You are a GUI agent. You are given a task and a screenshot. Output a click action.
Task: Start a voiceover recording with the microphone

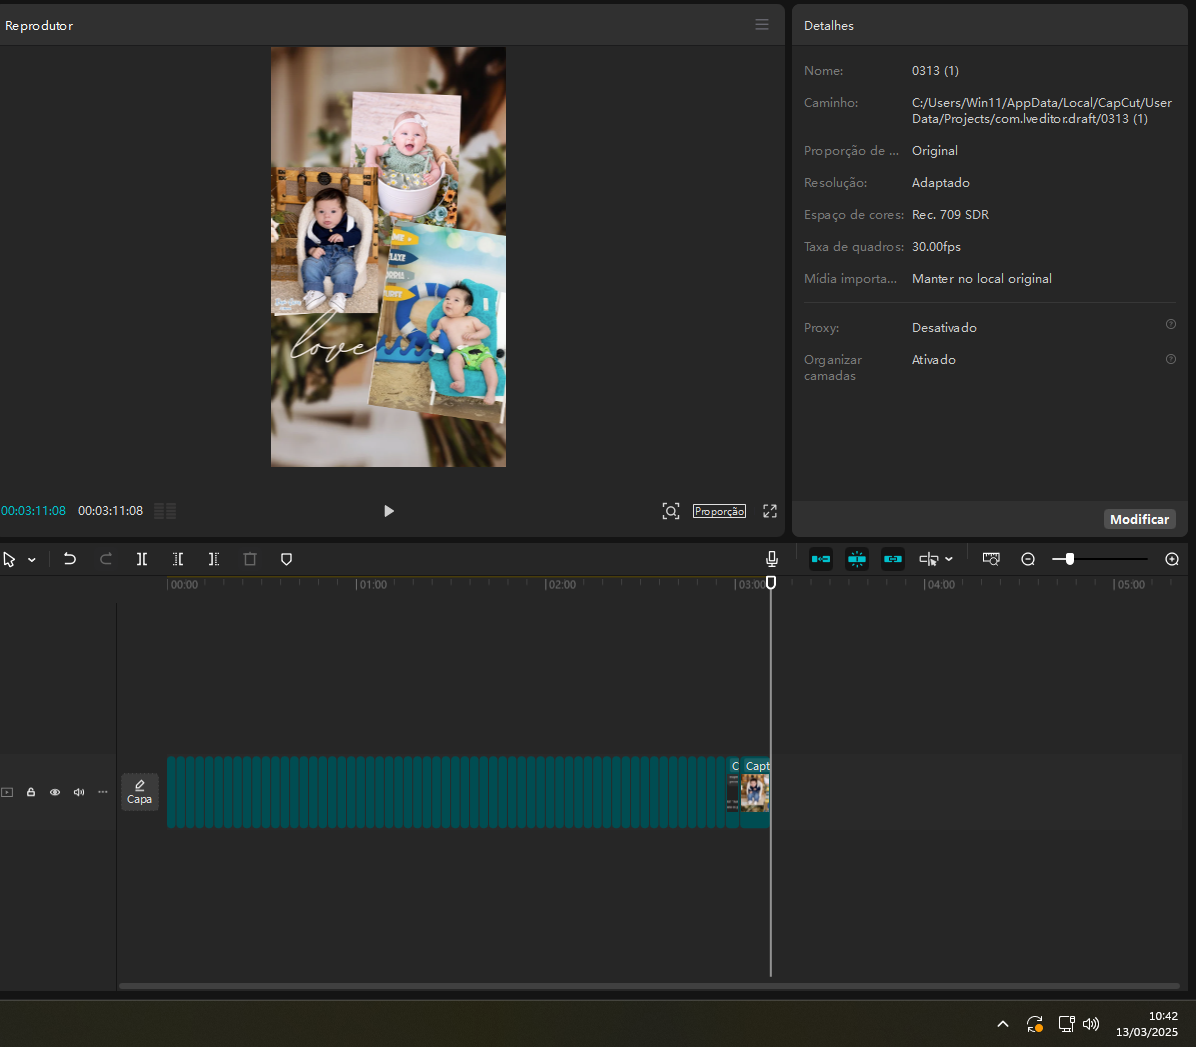772,559
